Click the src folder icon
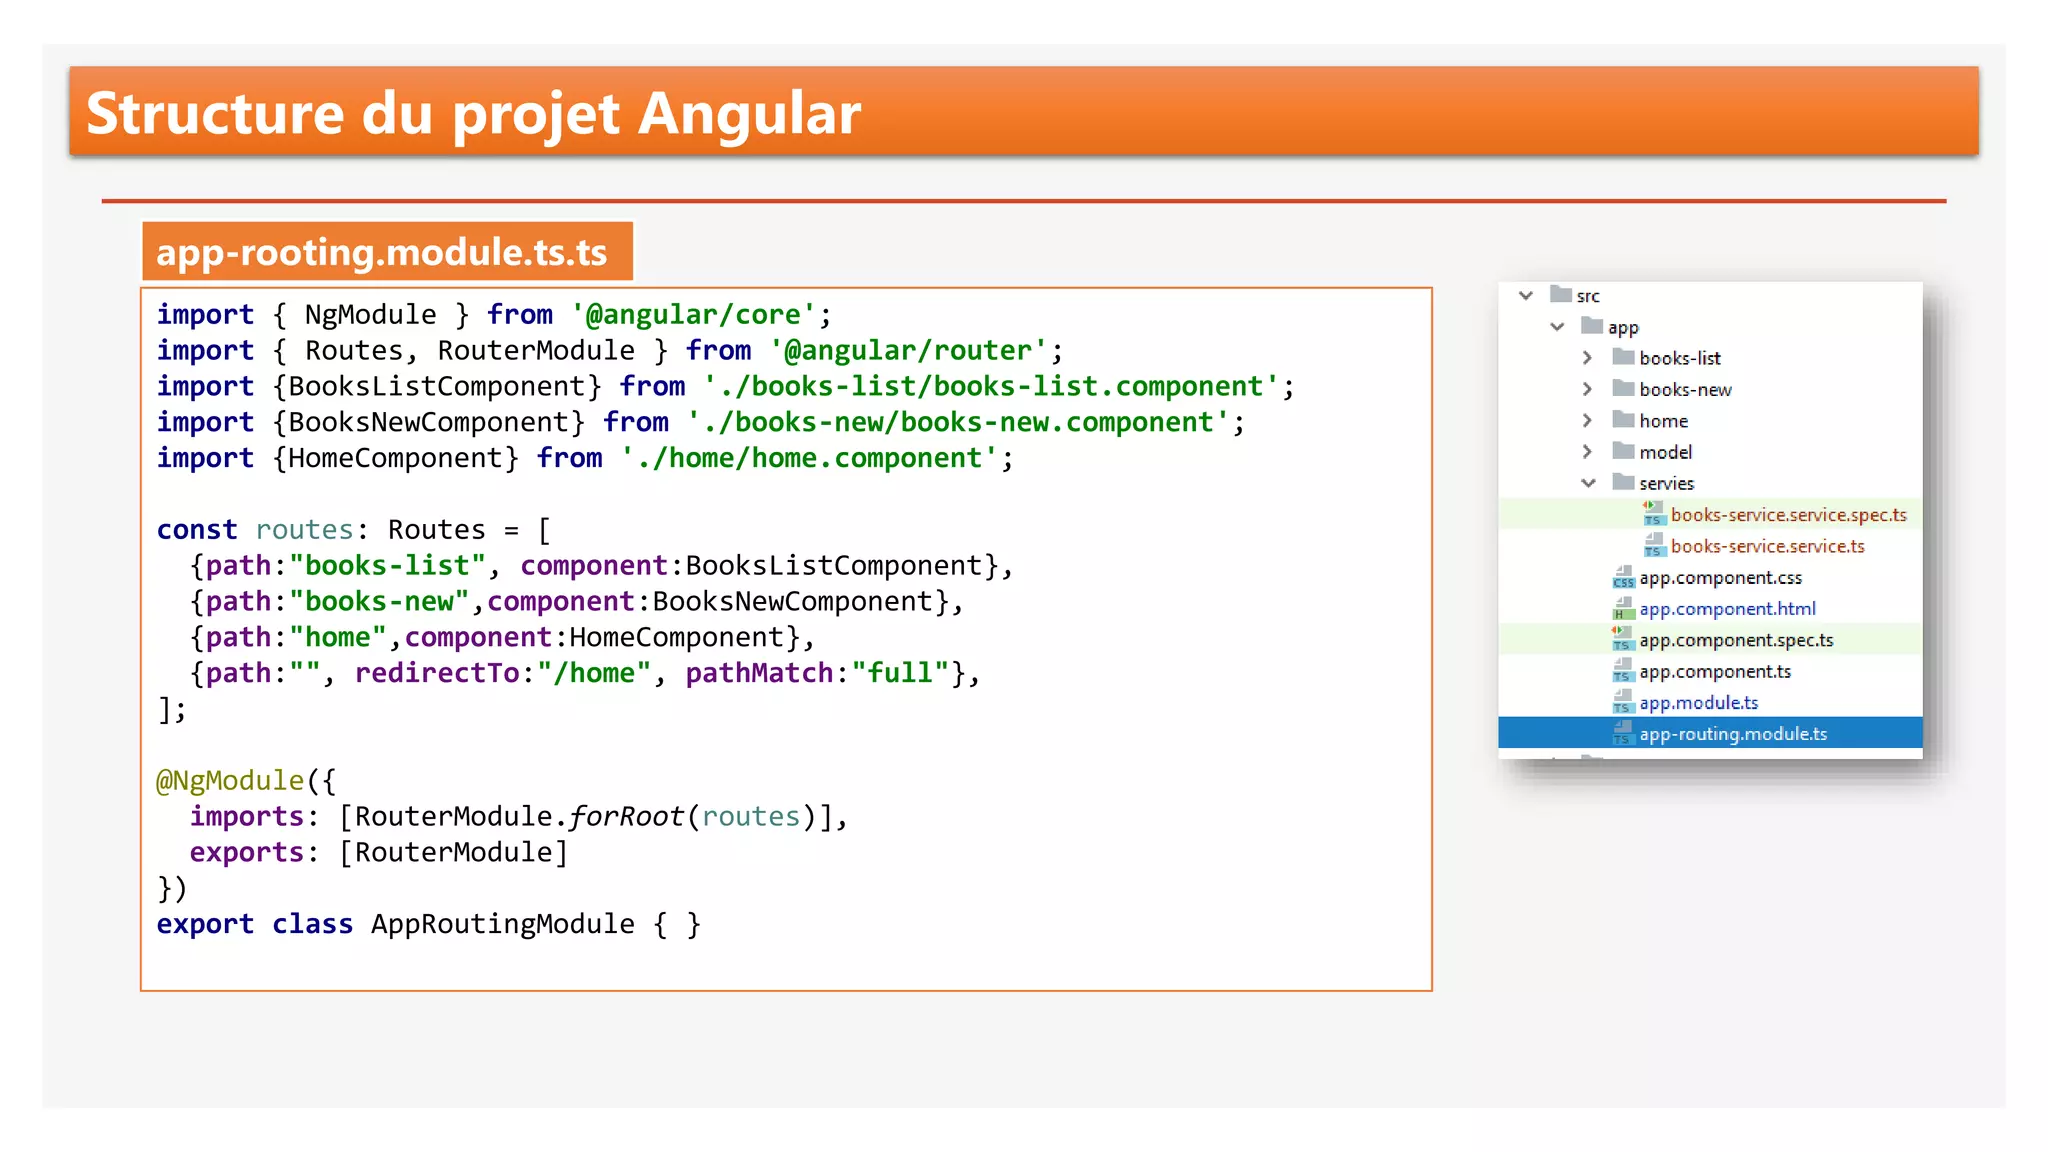 pyautogui.click(x=1560, y=294)
